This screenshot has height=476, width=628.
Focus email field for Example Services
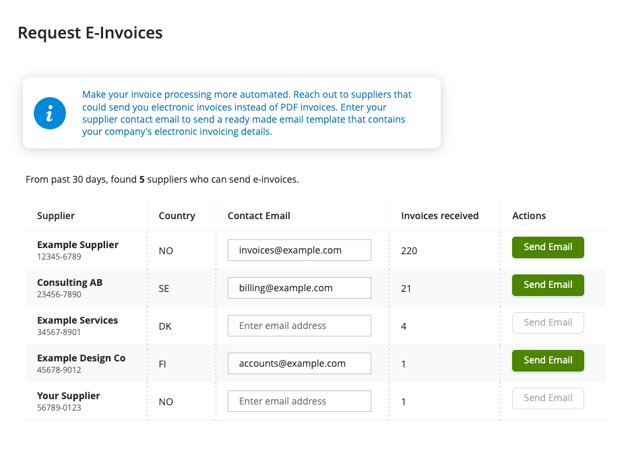coord(299,325)
